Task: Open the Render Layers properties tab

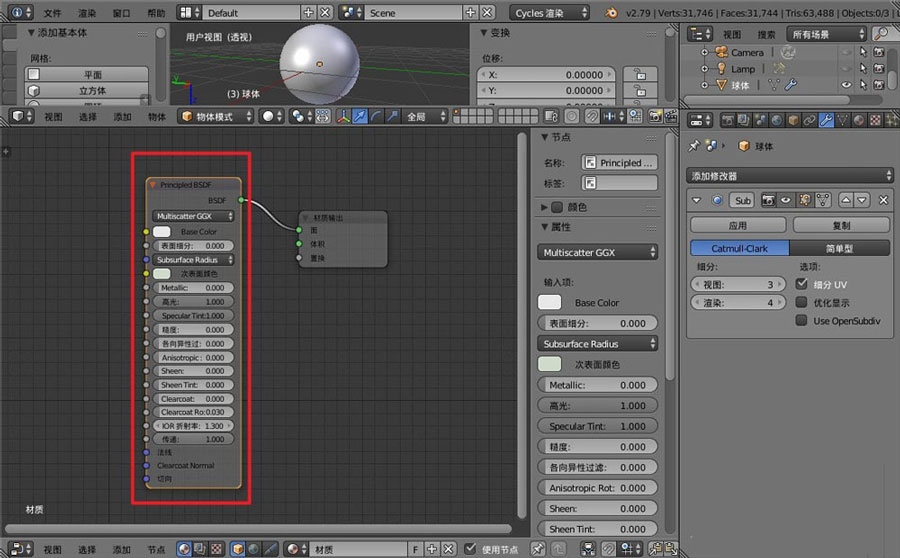Action: point(743,120)
